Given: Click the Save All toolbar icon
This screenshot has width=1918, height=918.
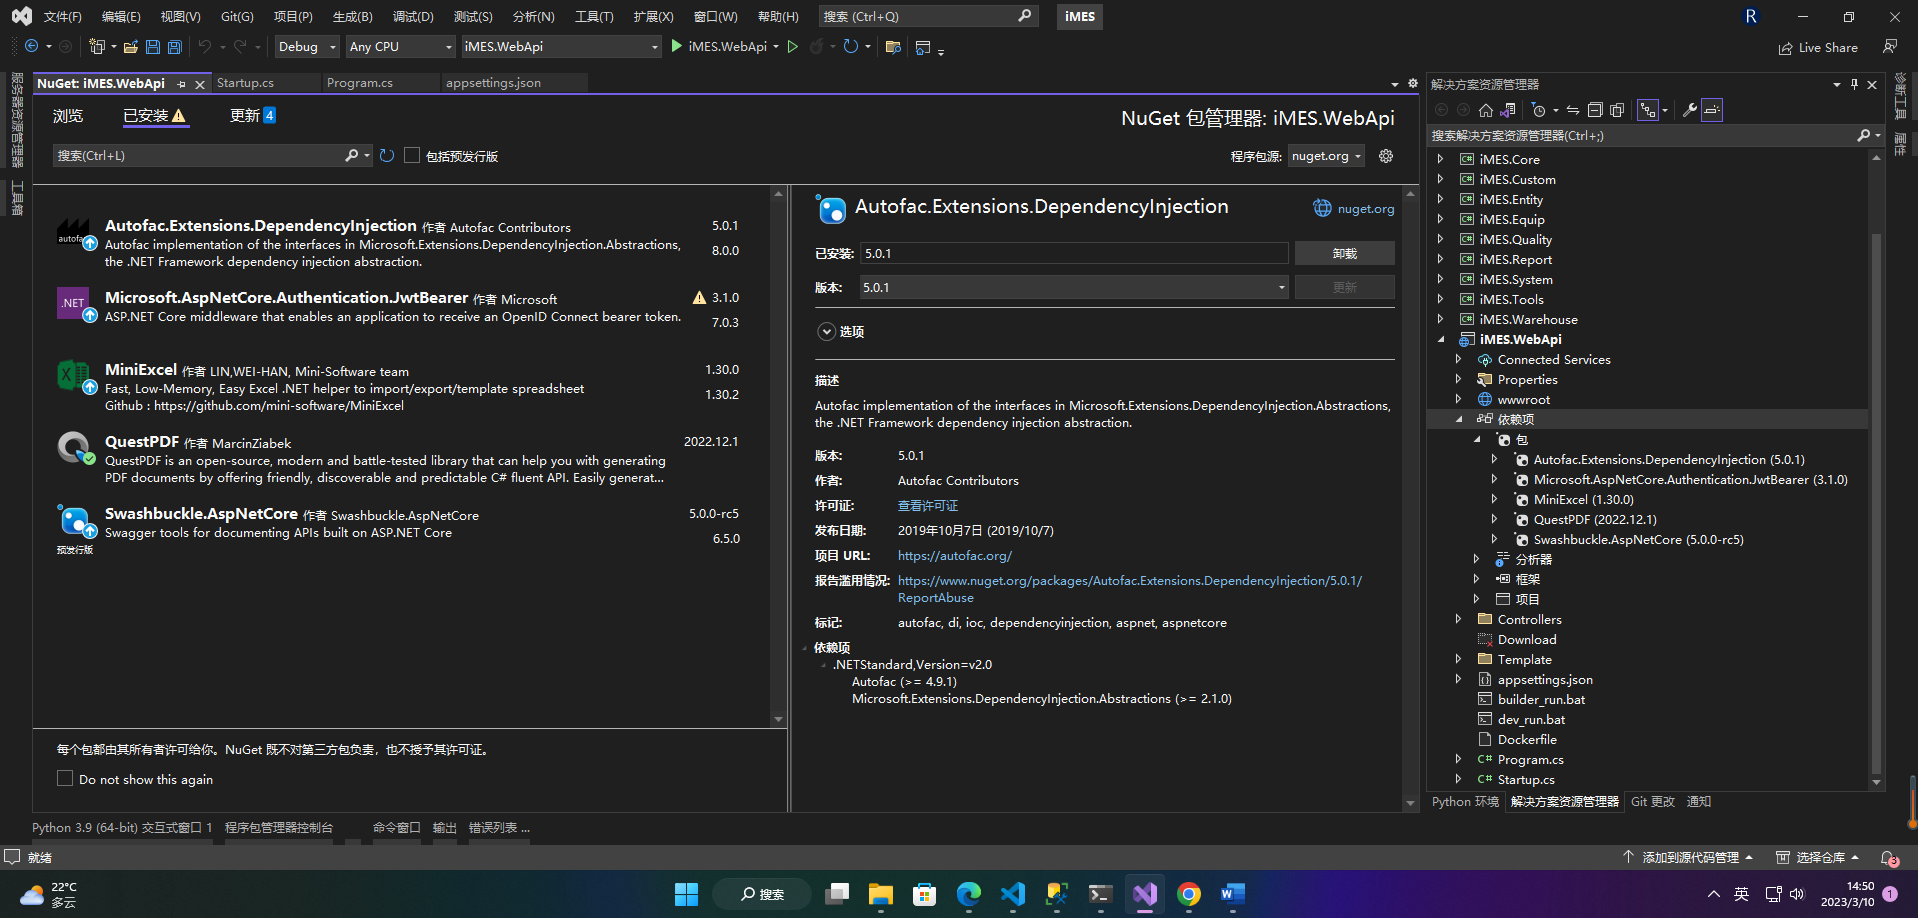Looking at the screenshot, I should tap(175, 47).
